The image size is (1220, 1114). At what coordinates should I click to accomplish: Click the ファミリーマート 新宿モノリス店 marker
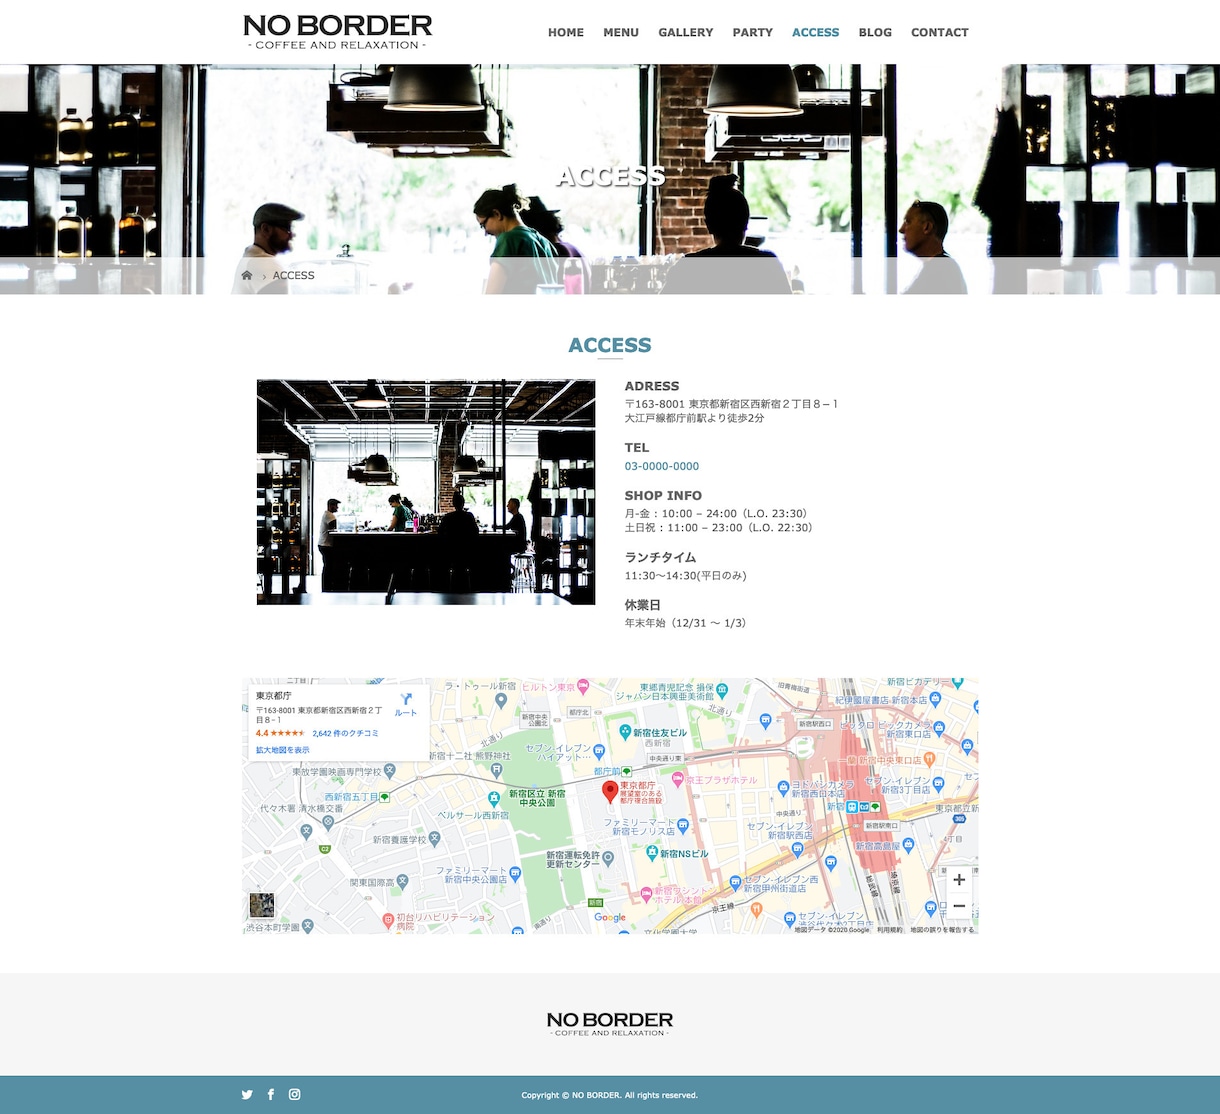[683, 825]
